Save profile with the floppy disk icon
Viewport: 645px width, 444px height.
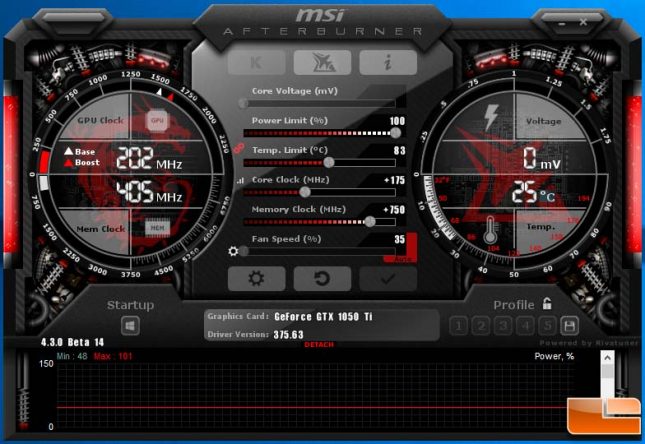569,326
